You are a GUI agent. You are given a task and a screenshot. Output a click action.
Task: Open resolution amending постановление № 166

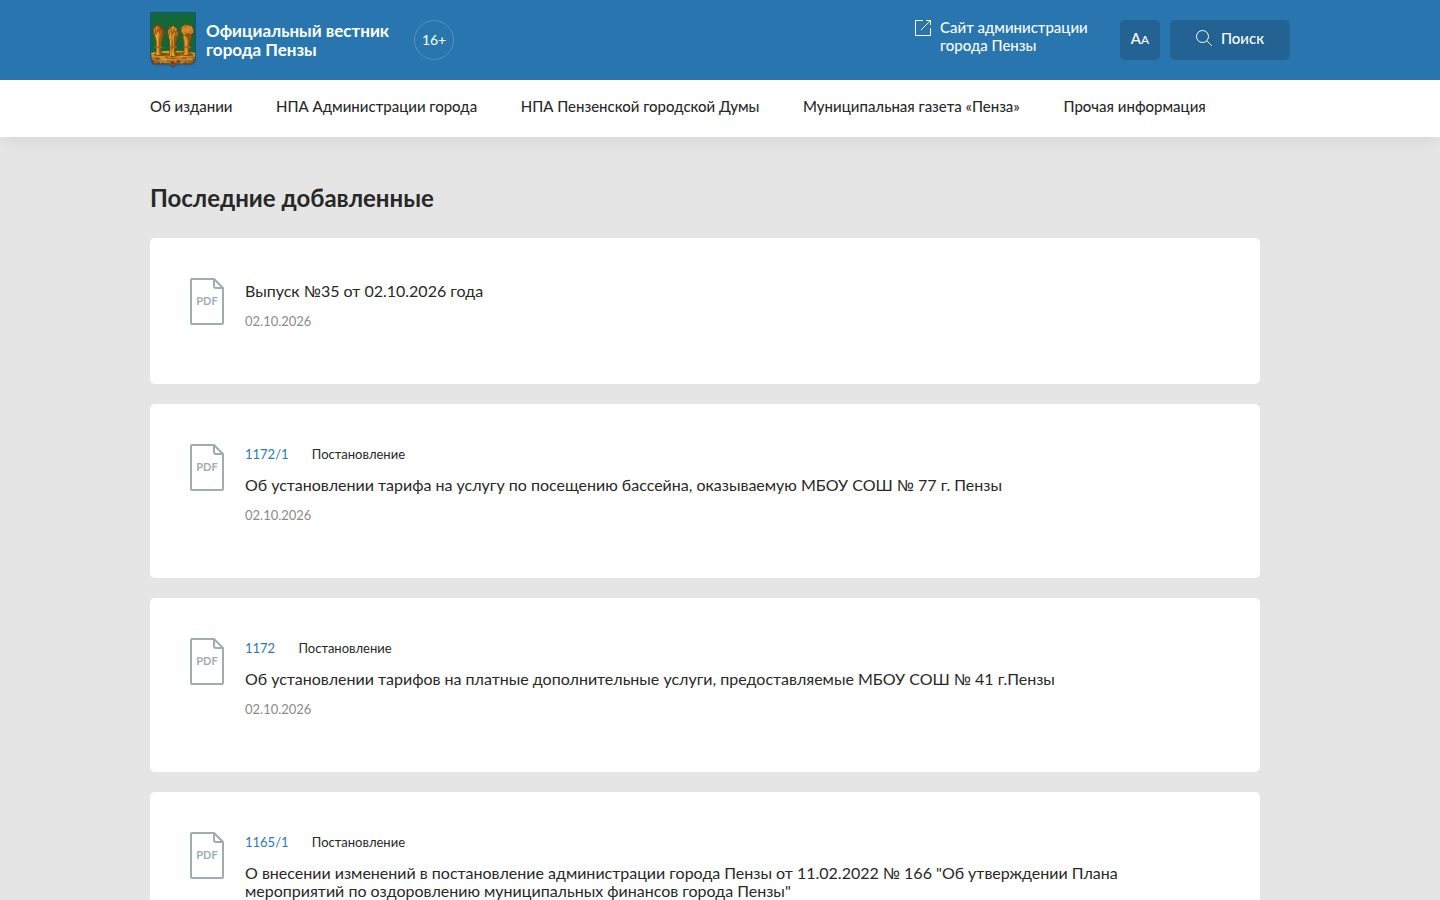tap(681, 882)
